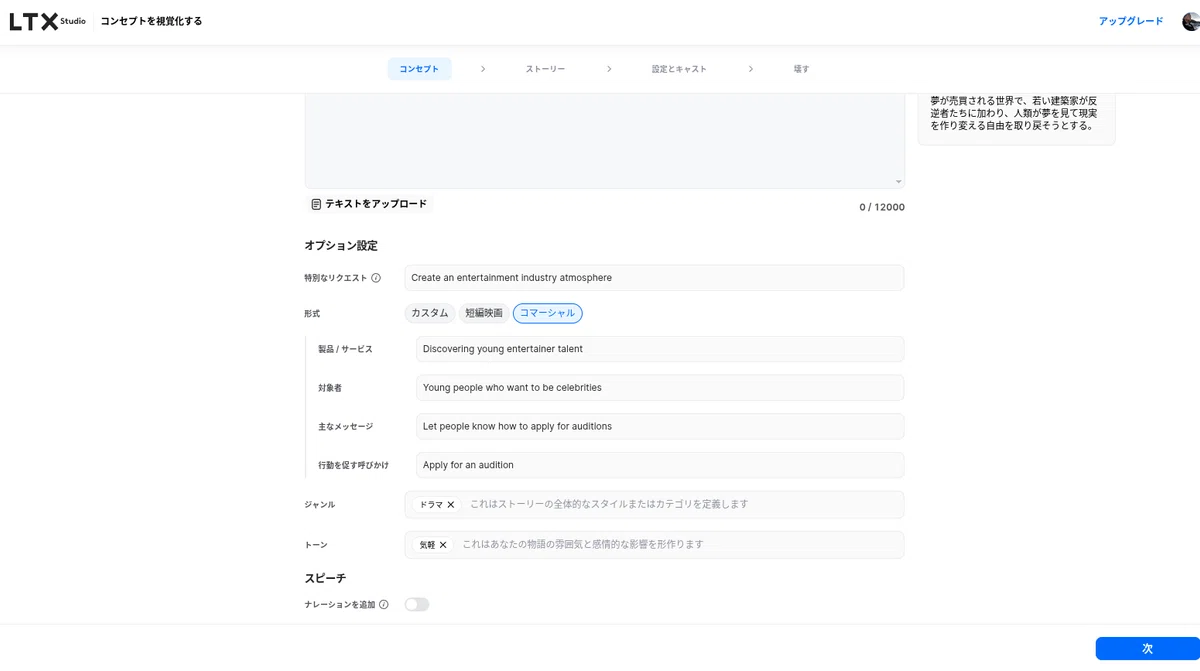The height and width of the screenshot is (671, 1200).
Task: Remove the ドラマ genre tag
Action: pos(451,505)
